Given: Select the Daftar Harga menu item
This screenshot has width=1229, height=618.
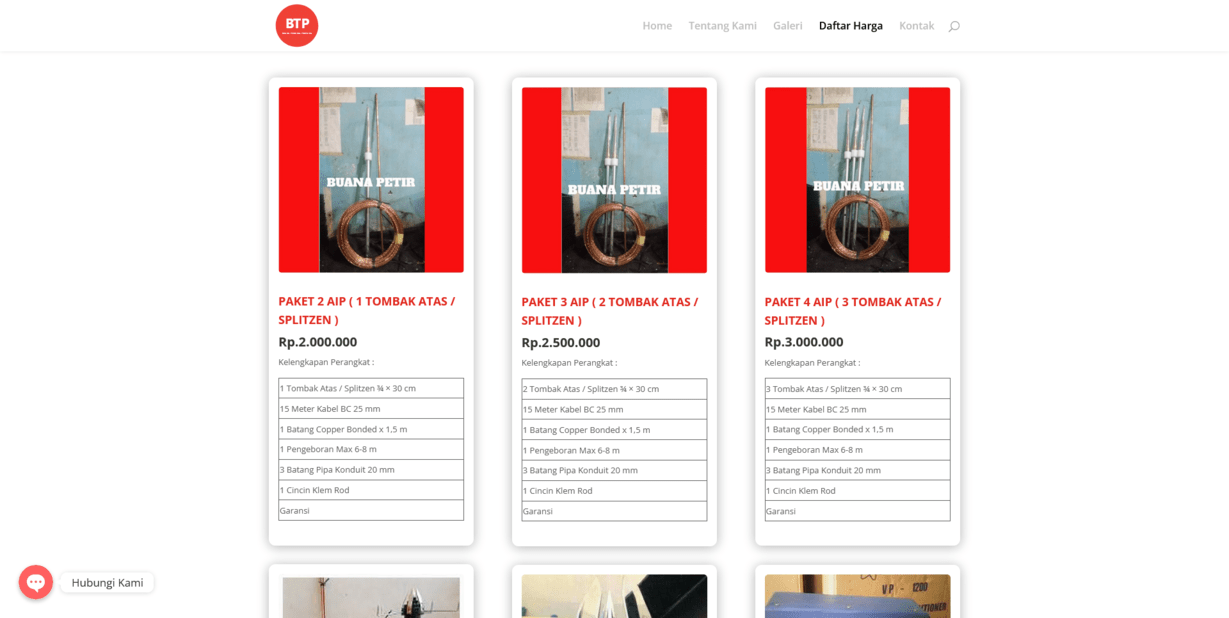Looking at the screenshot, I should [850, 26].
